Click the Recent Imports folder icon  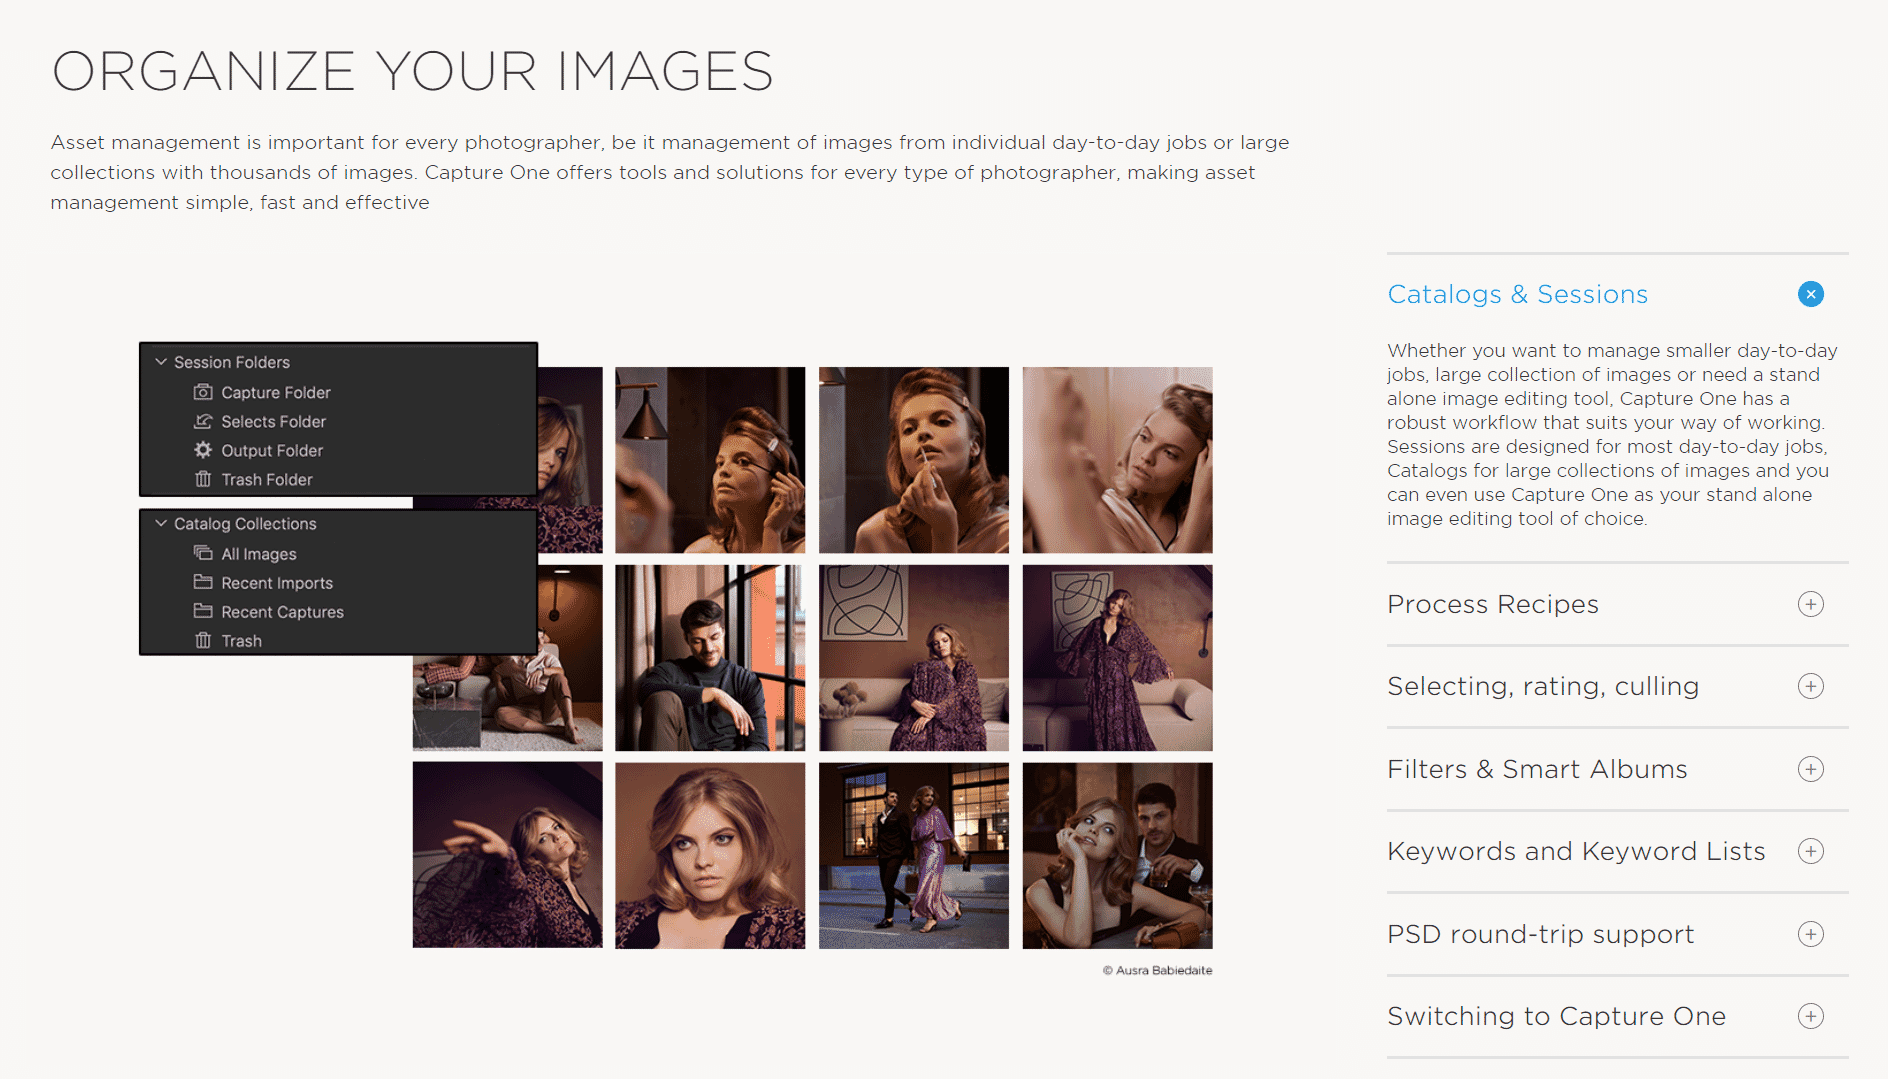click(x=203, y=582)
